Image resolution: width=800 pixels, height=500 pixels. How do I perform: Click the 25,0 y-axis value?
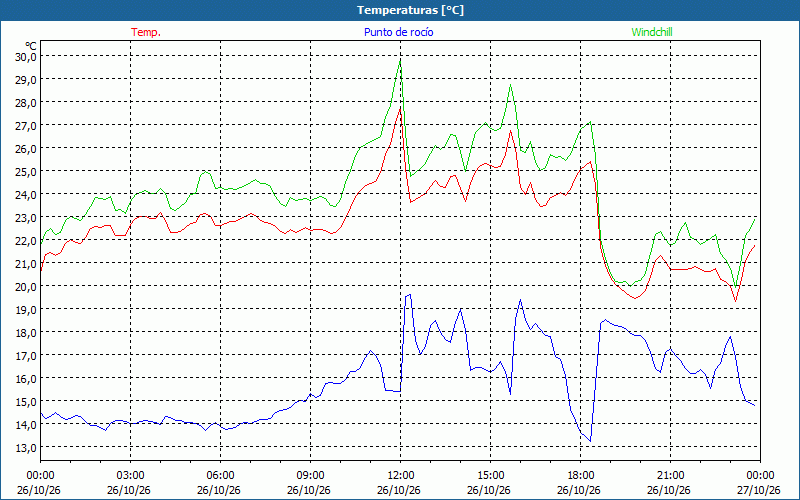coord(25,171)
